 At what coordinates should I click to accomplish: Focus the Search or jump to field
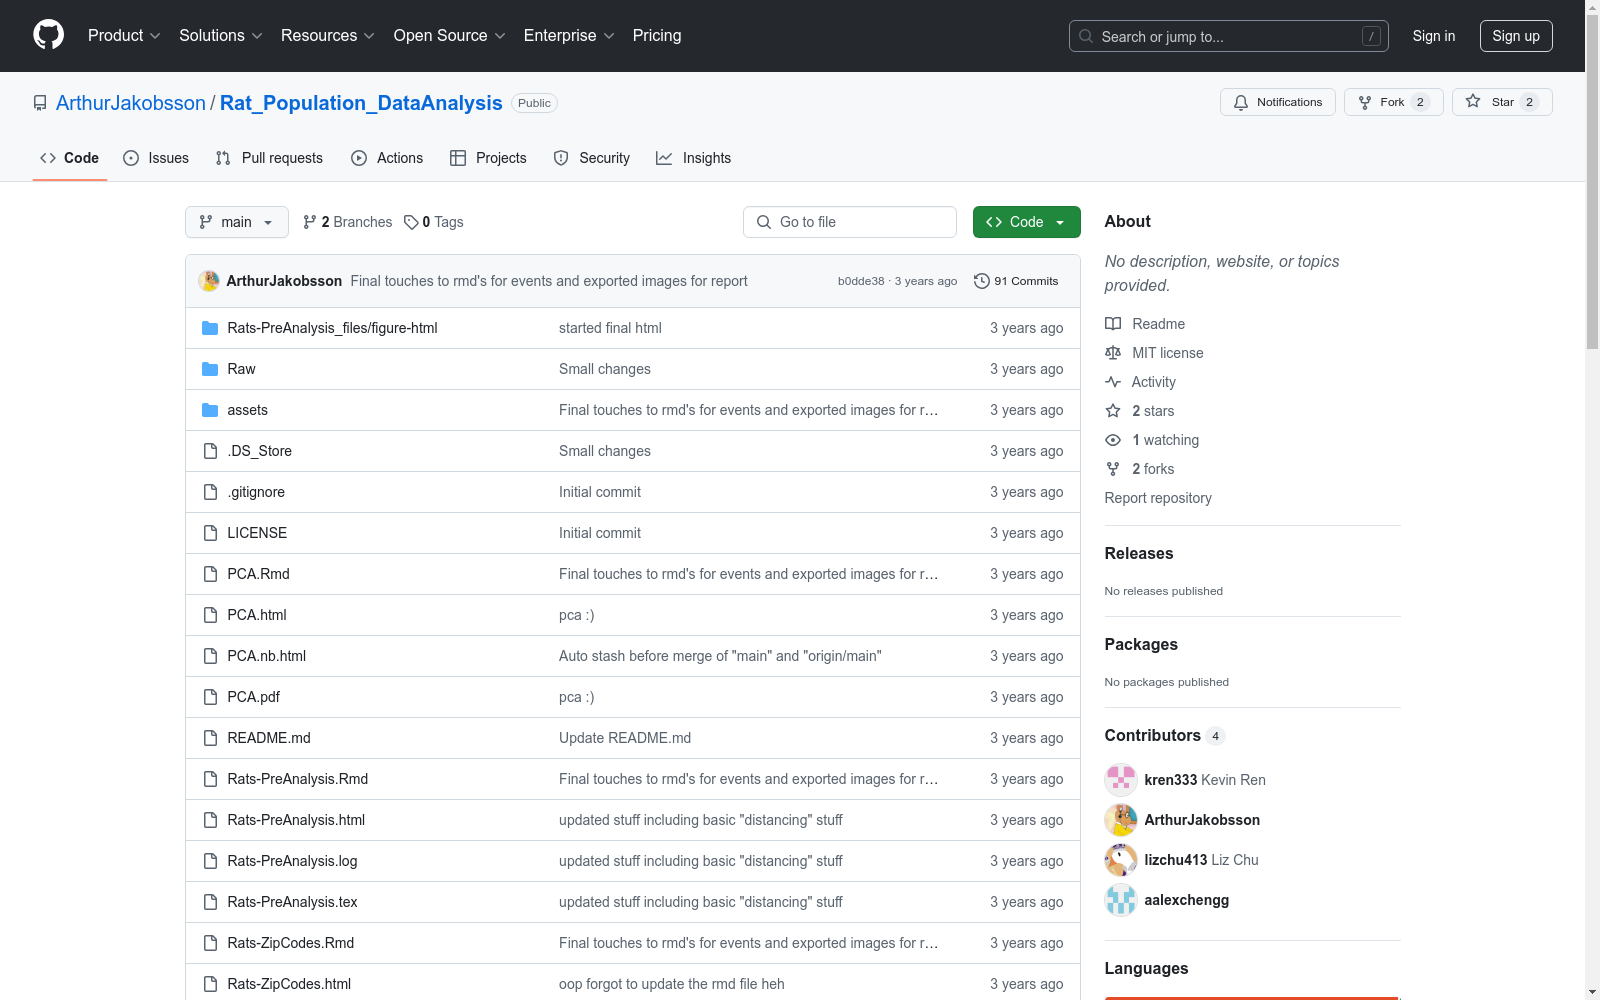1229,36
